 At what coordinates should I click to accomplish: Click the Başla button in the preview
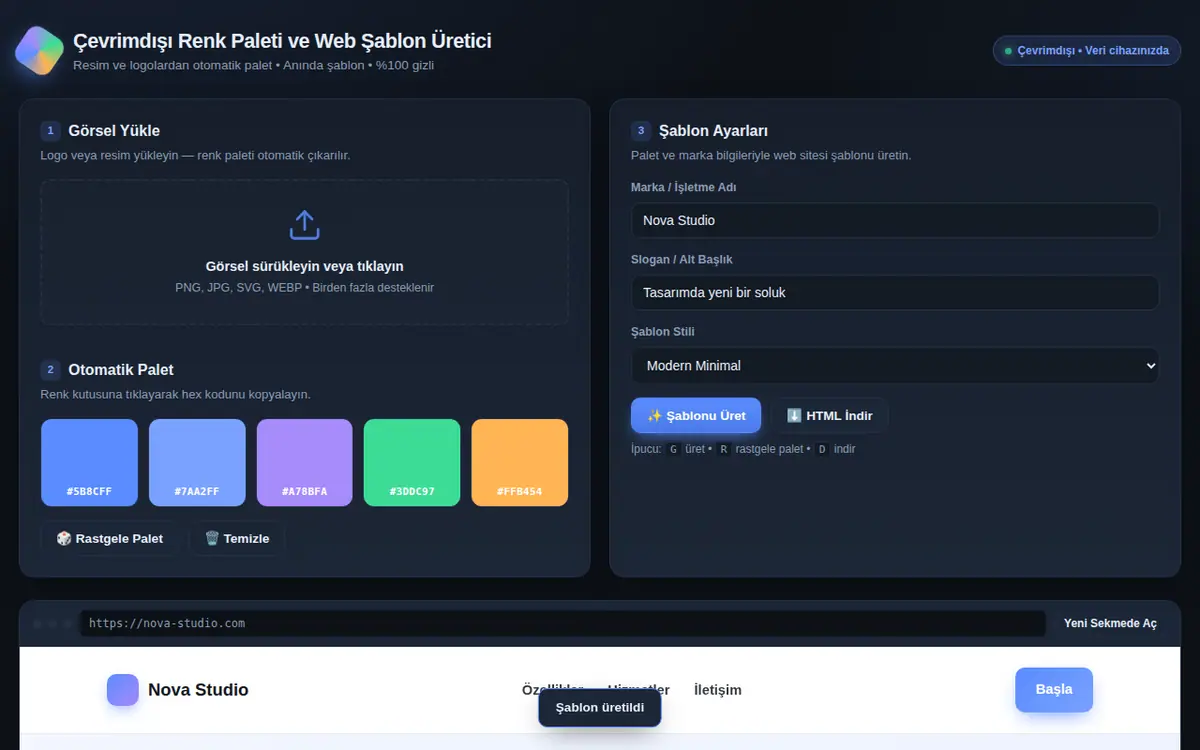coord(1054,689)
